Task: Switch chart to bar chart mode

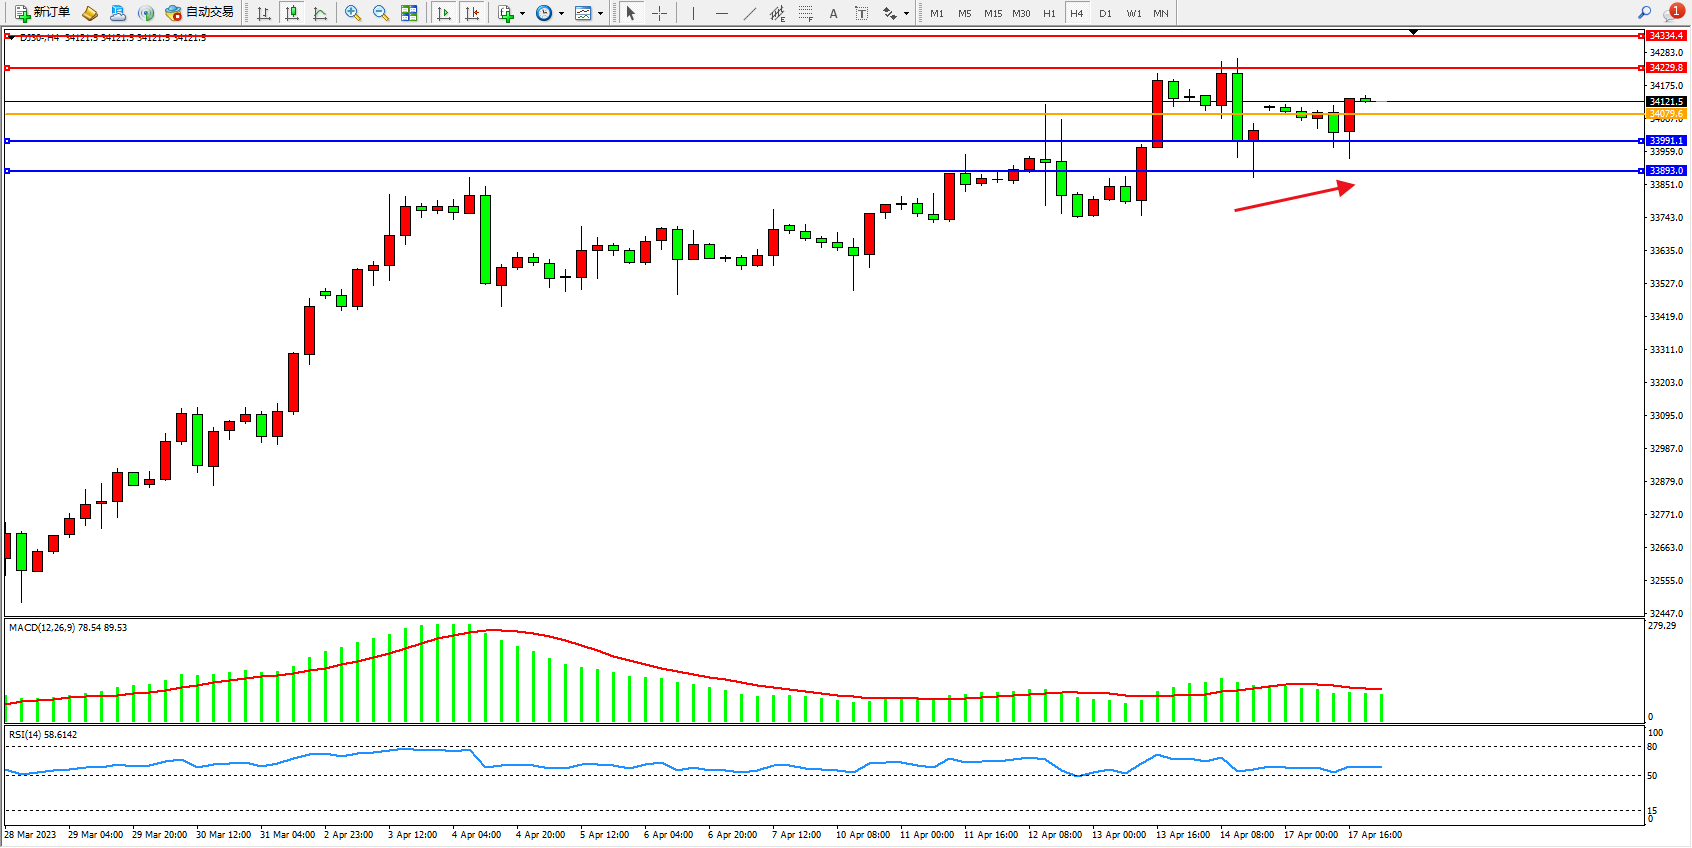Action: [x=264, y=13]
